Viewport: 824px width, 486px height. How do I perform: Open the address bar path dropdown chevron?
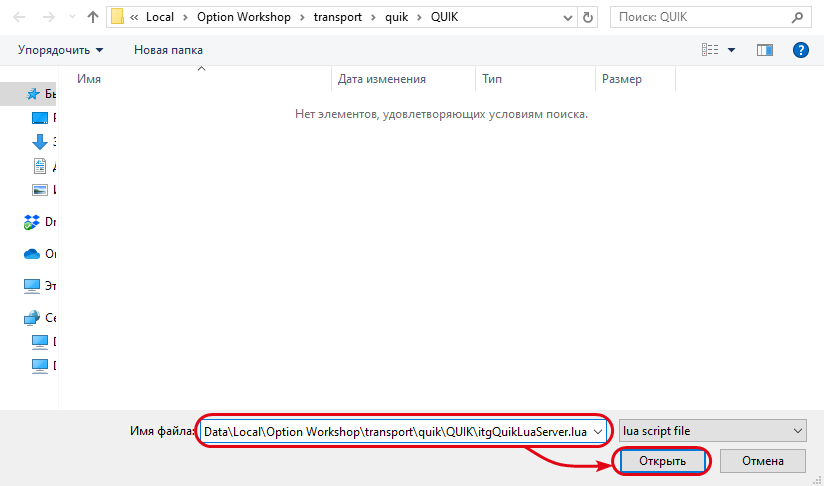point(565,17)
